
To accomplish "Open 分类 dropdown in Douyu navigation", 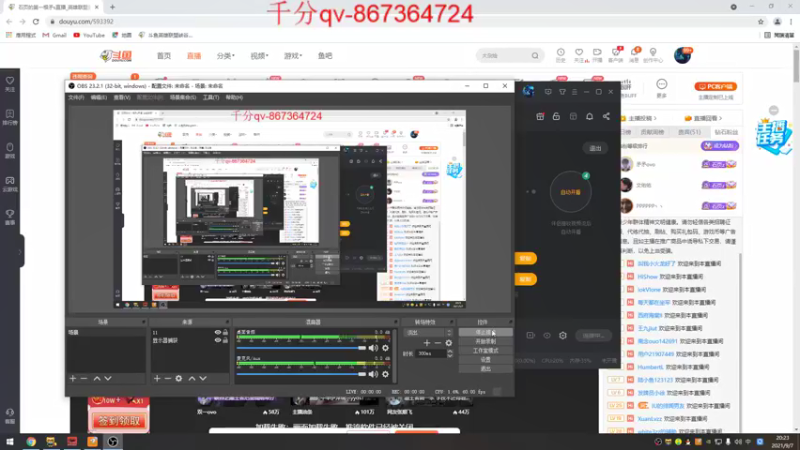I will coord(226,56).
